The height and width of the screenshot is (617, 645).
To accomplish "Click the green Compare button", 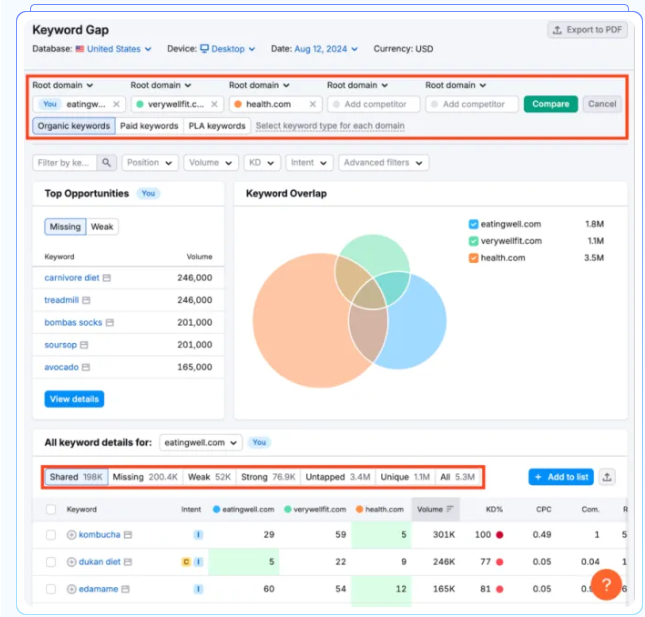I will pyautogui.click(x=551, y=104).
